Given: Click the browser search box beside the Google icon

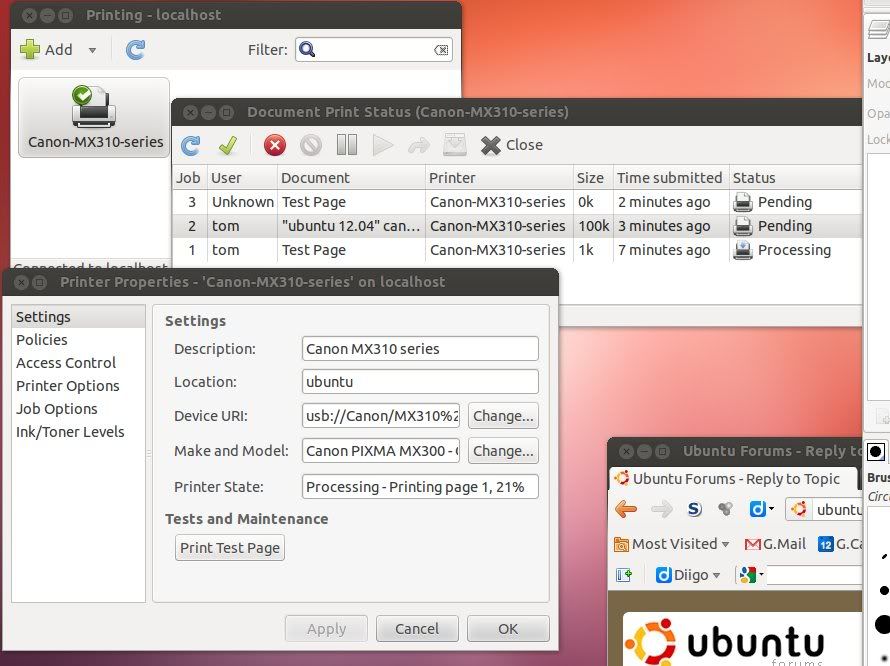Looking at the screenshot, I should coord(815,575).
